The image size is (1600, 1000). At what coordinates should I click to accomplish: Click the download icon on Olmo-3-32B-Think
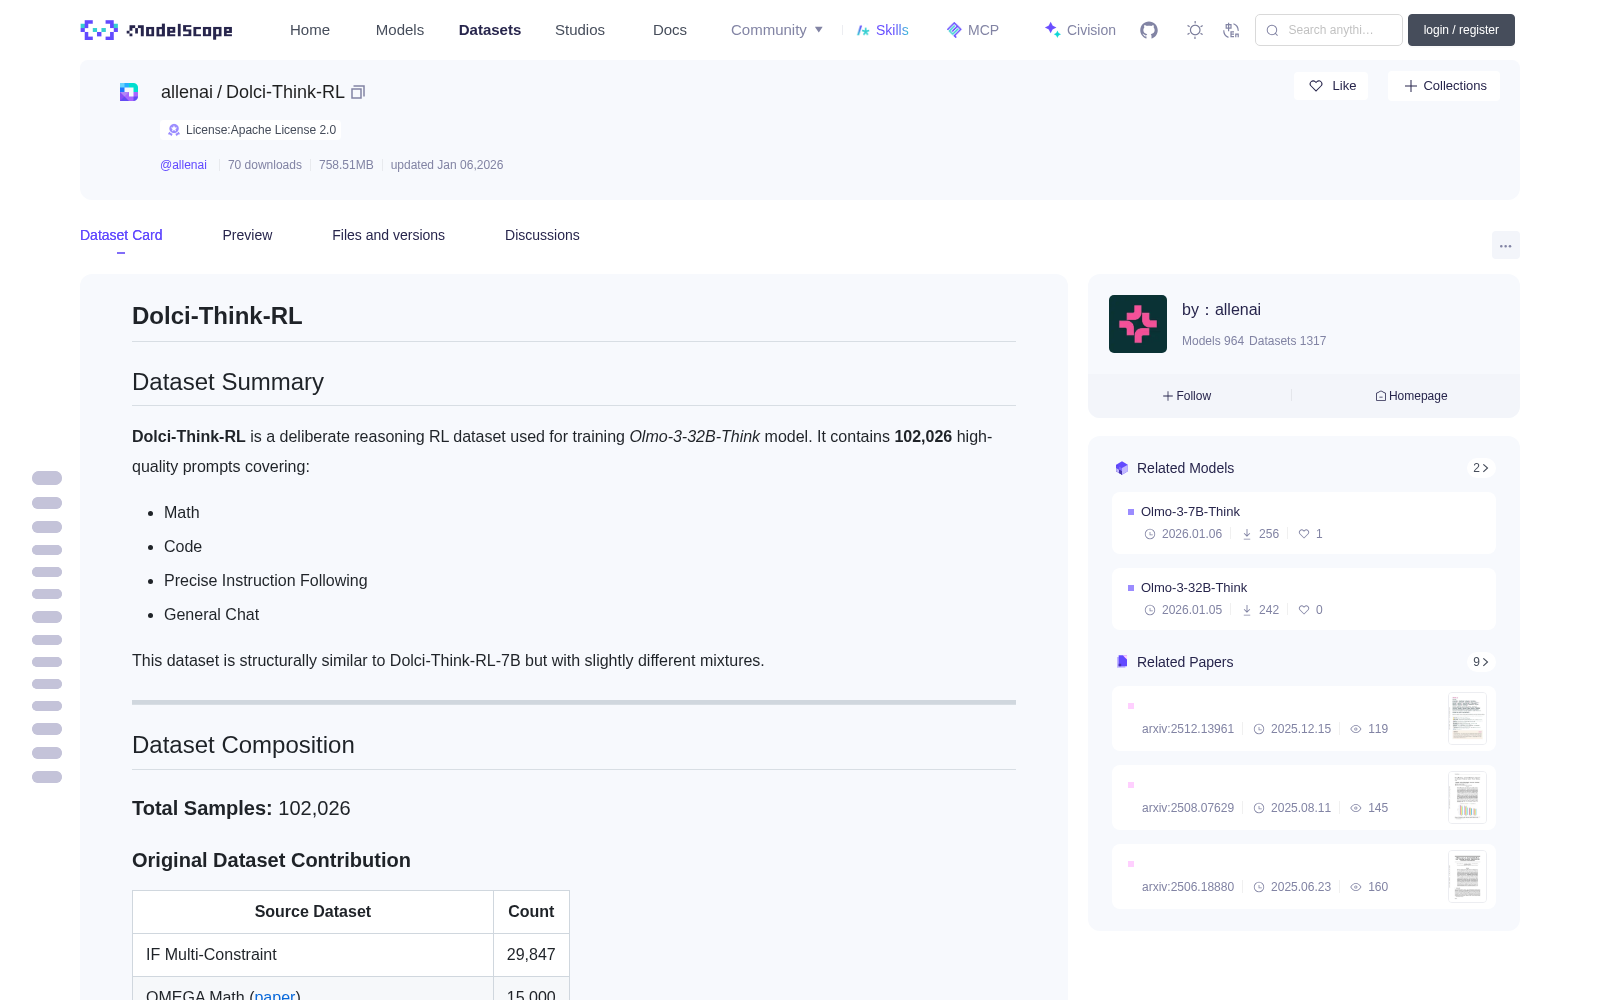1247,610
